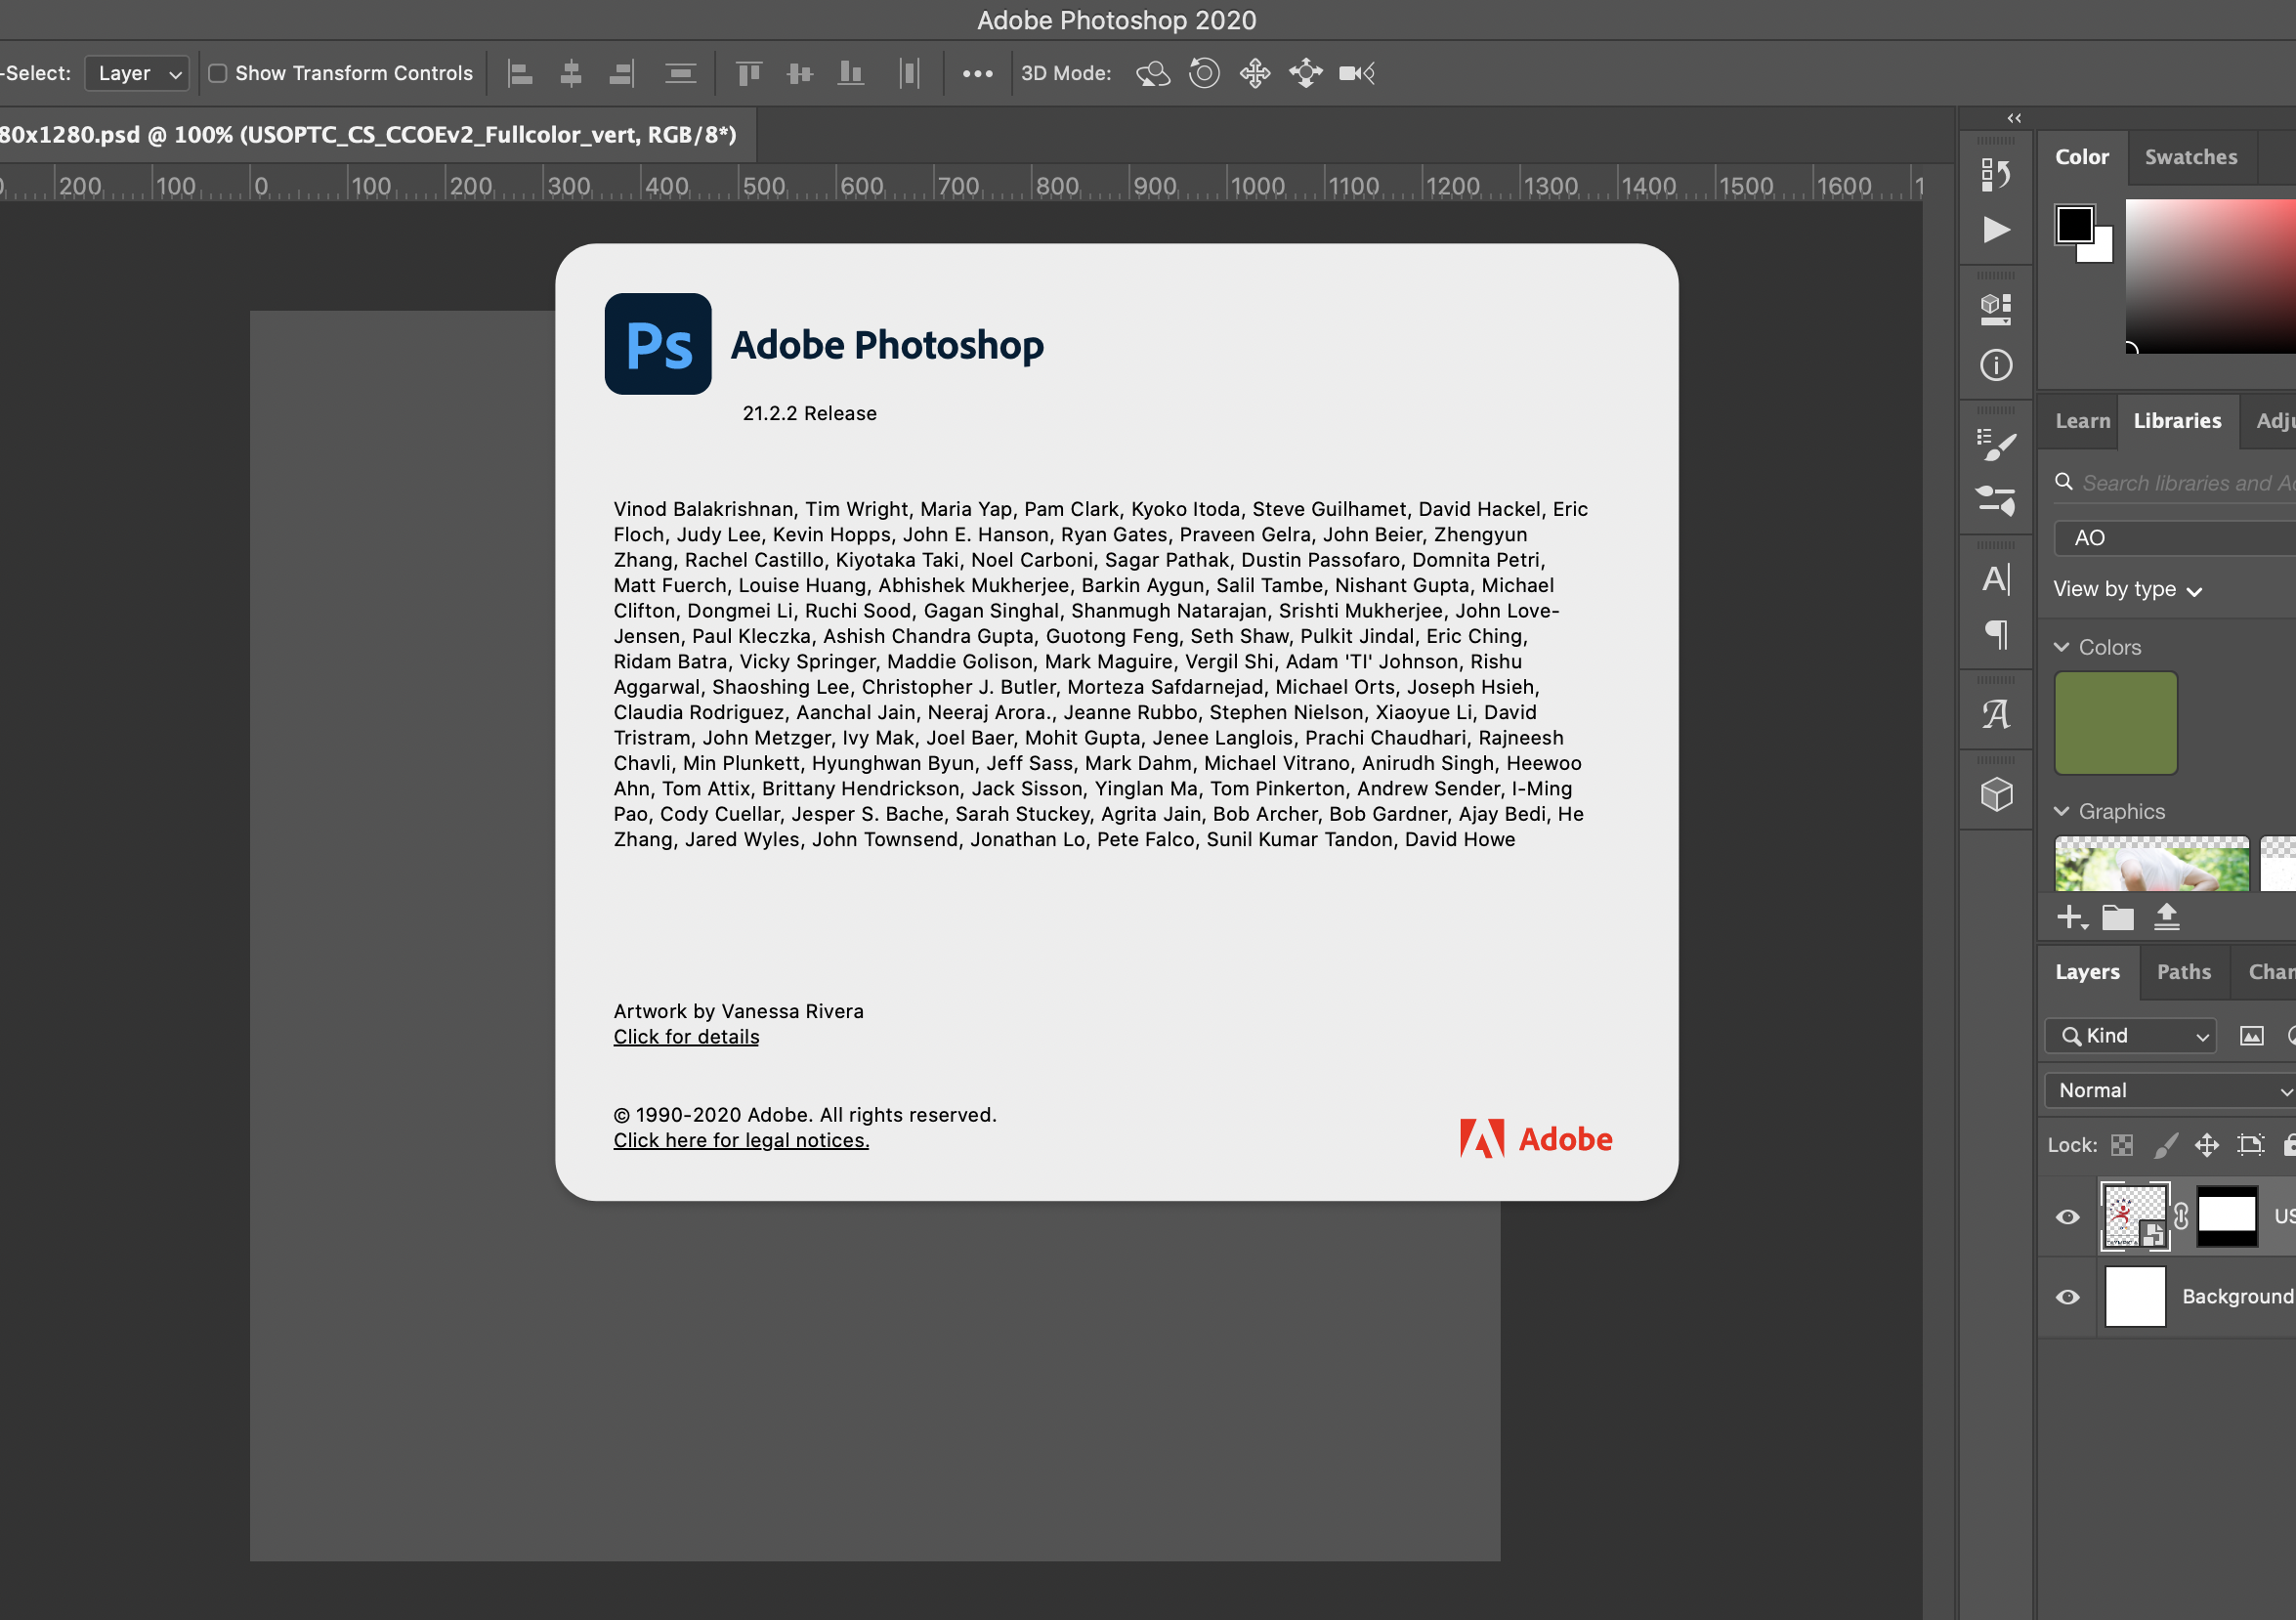Enable Show Transform Controls checkbox
The image size is (2296, 1620).
[217, 73]
